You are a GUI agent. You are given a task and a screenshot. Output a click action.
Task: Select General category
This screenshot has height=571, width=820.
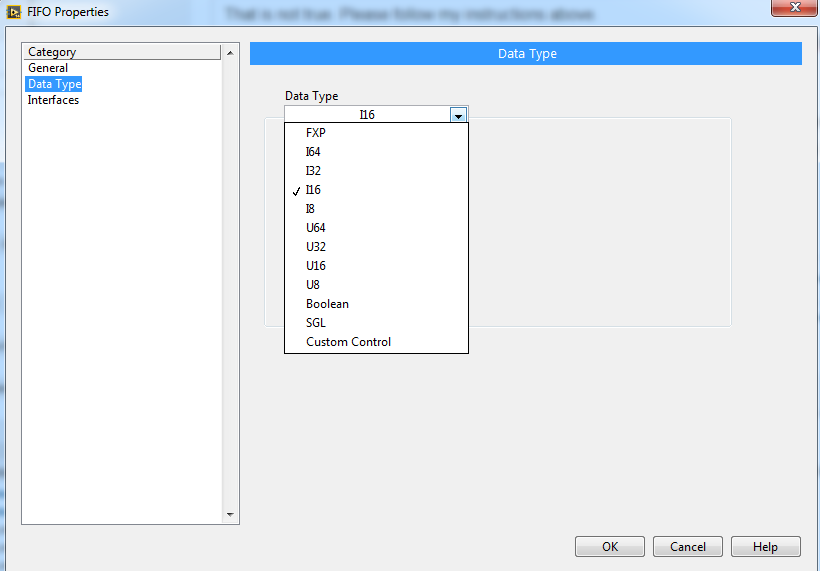tap(48, 68)
